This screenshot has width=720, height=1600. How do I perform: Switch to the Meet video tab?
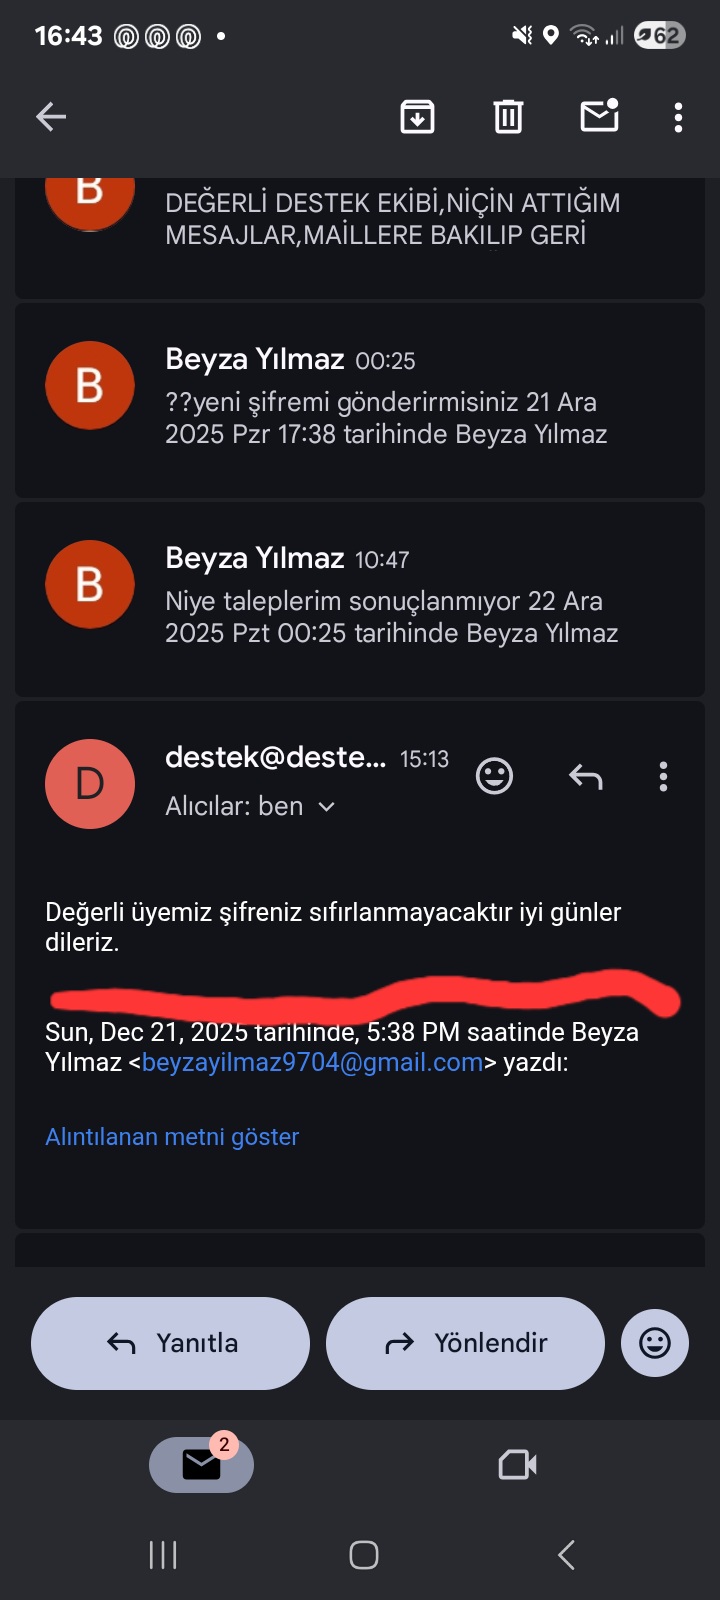517,1465
